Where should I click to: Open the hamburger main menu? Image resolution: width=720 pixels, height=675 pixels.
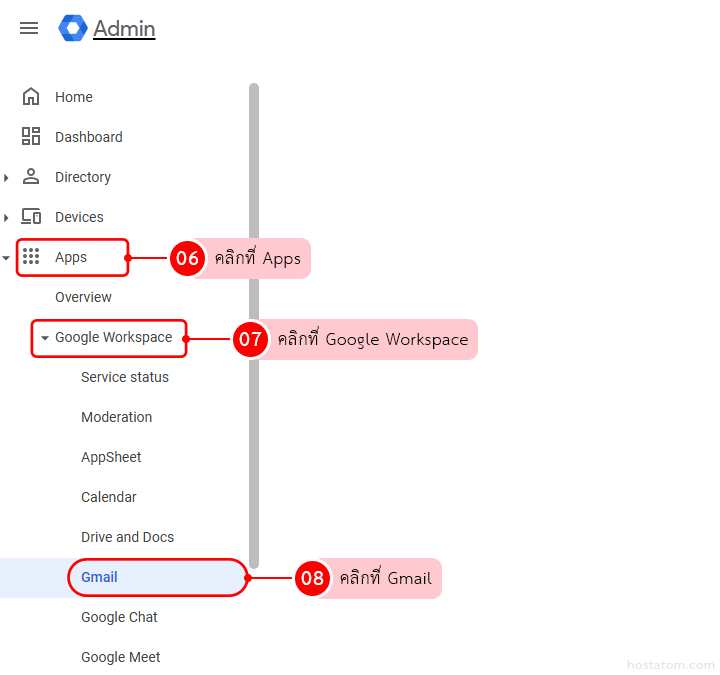29,28
